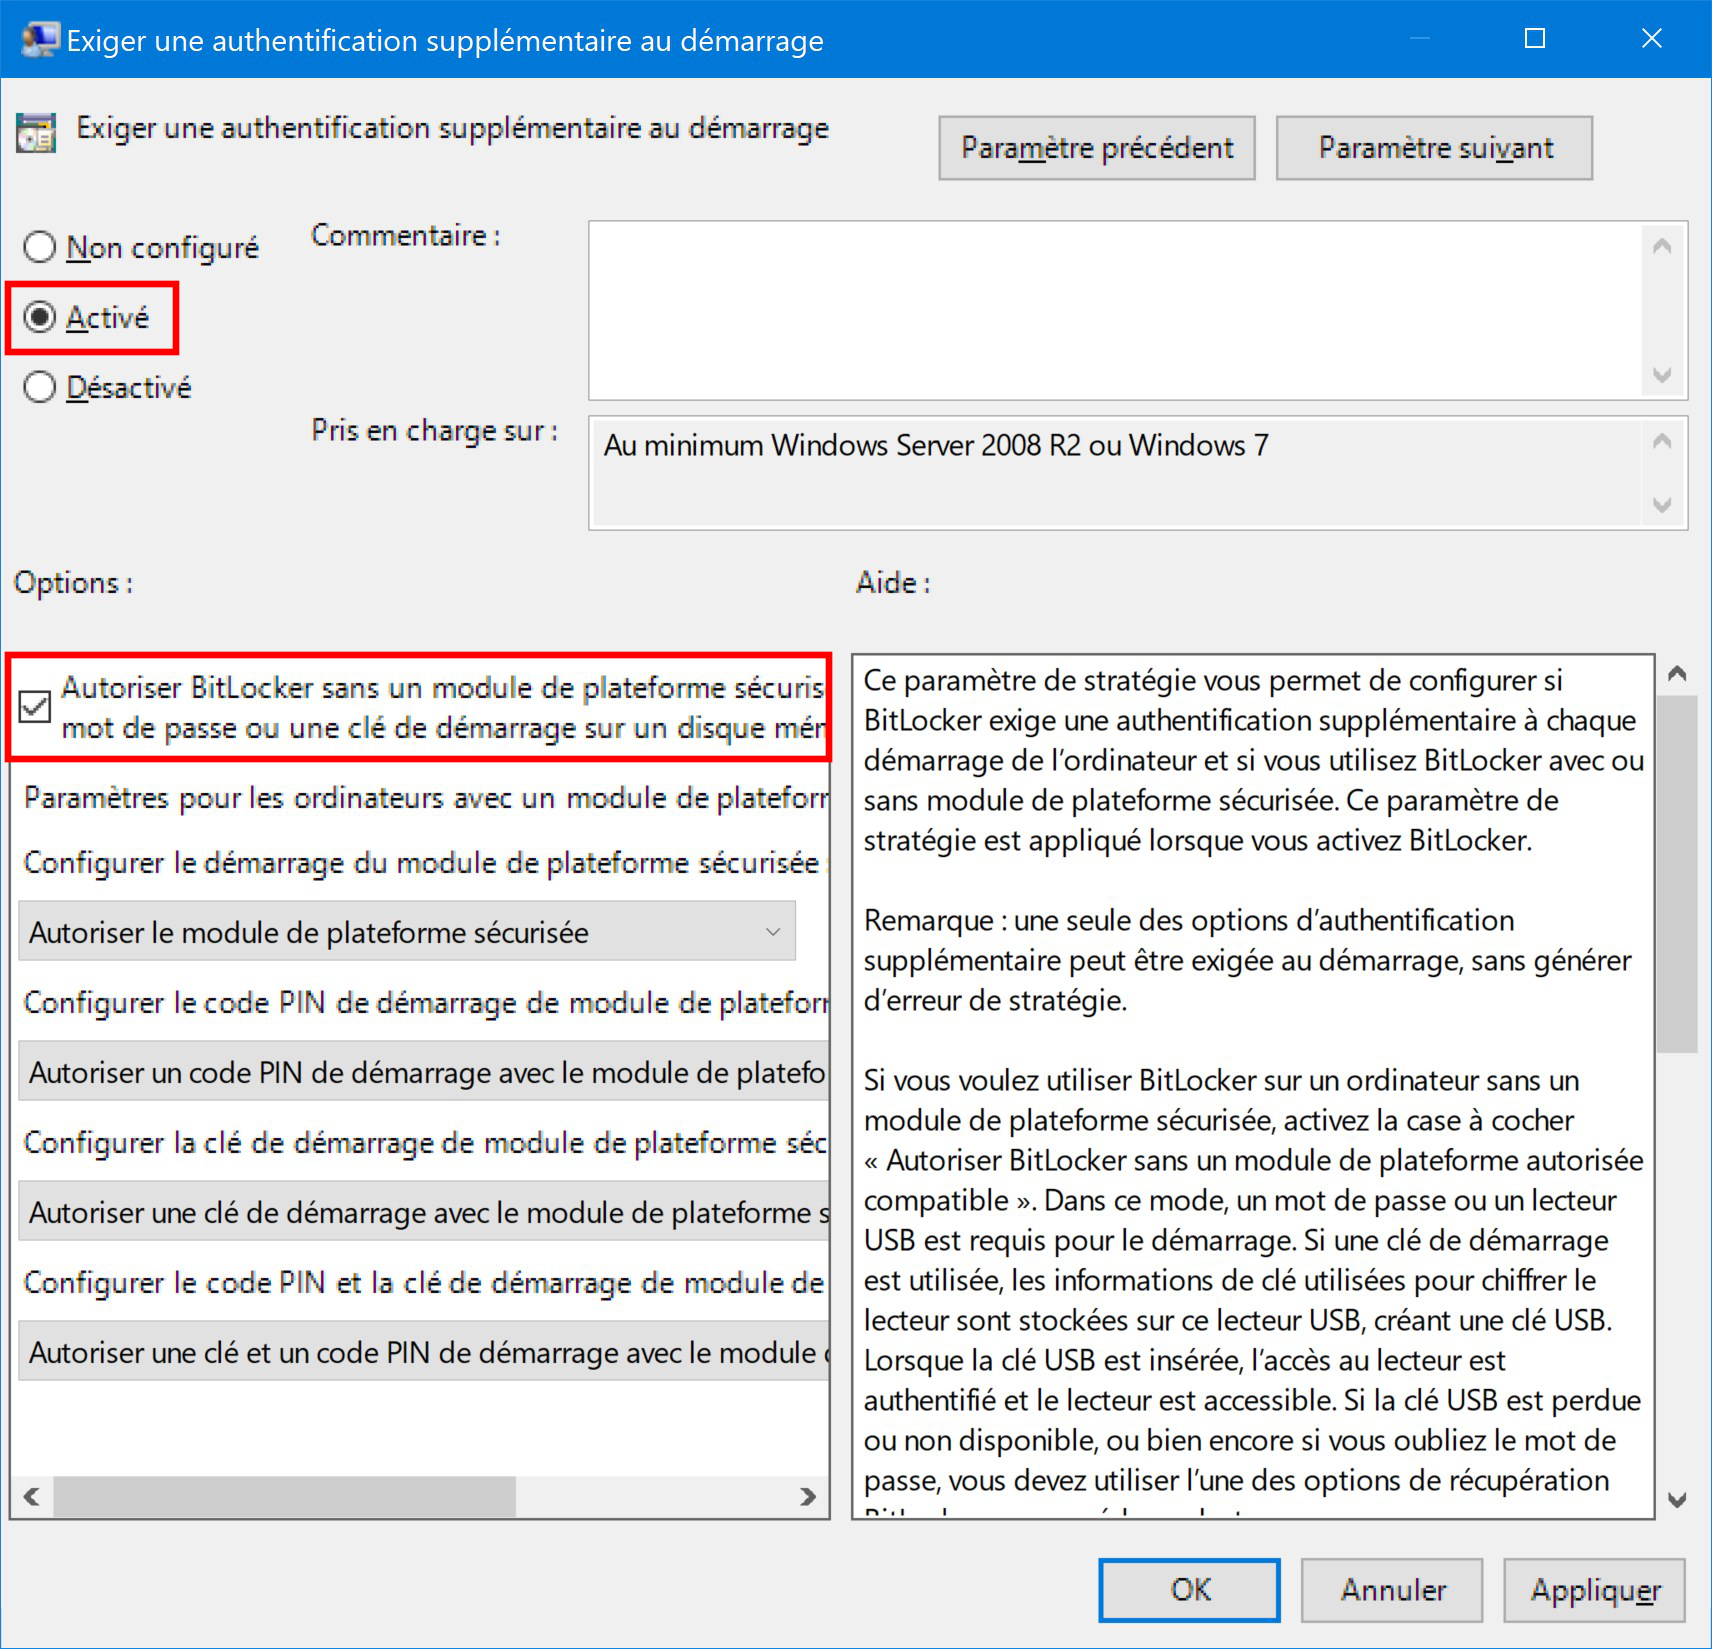This screenshot has height=1649, width=1712.
Task: Confirm with the OK button
Action: click(x=1190, y=1590)
